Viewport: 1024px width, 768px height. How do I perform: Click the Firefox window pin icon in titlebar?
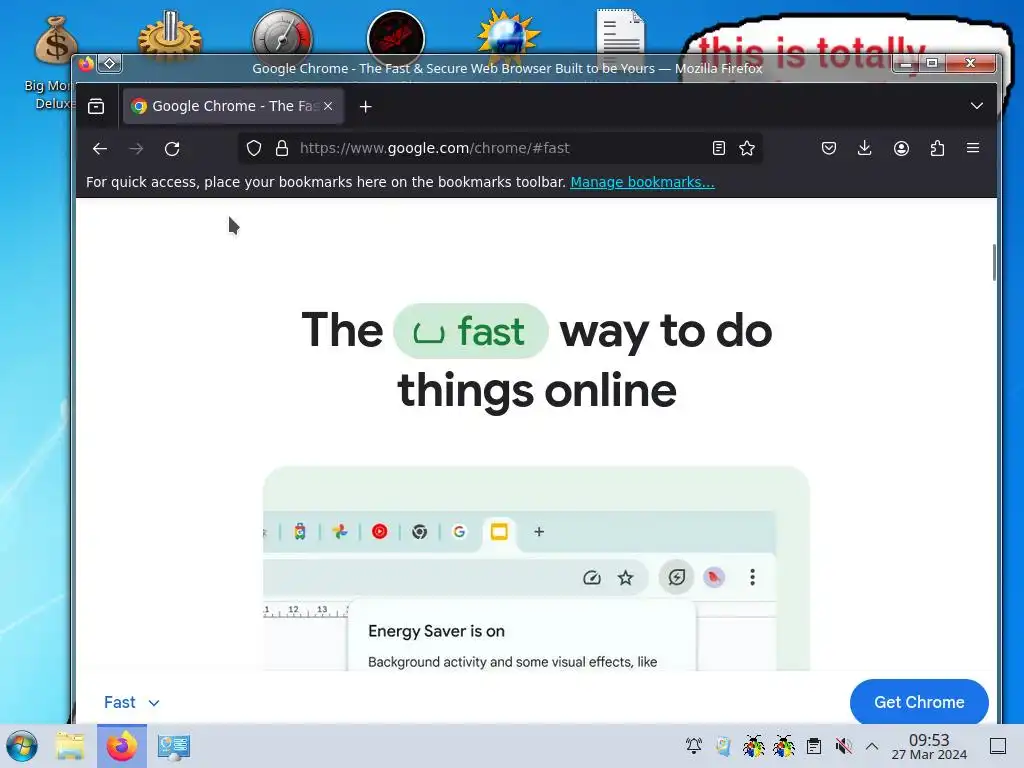pyautogui.click(x=110, y=63)
